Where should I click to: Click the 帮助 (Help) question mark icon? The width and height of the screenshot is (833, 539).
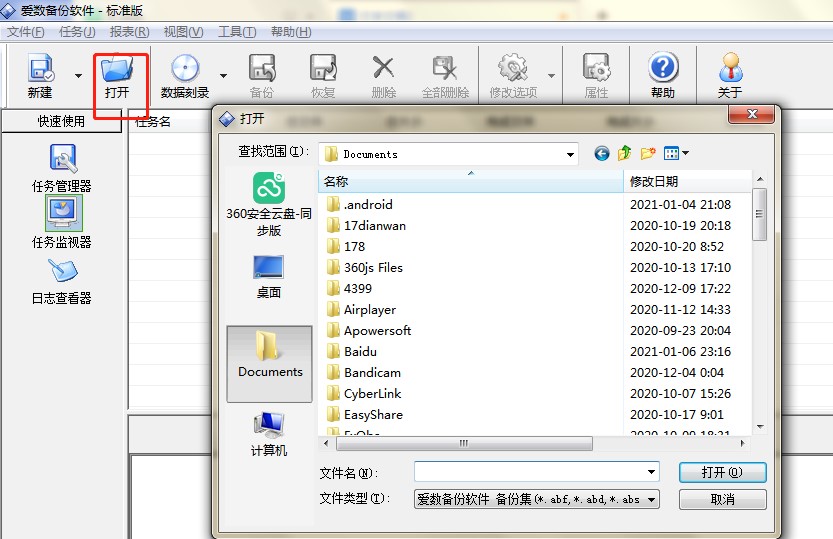coord(663,67)
